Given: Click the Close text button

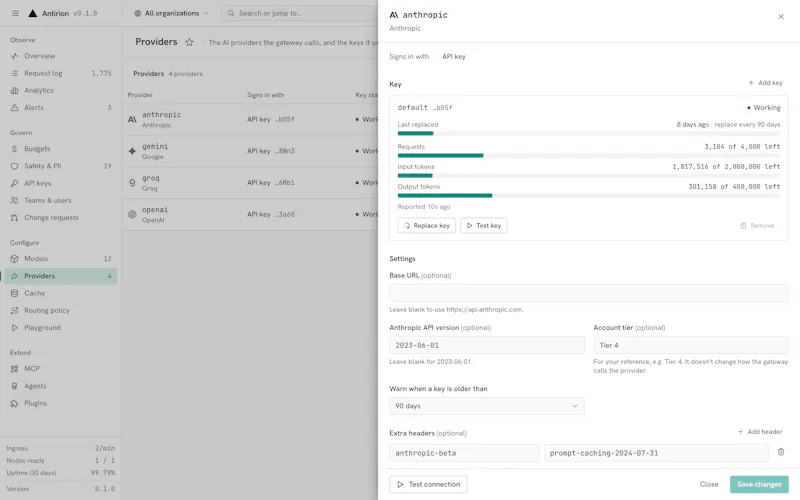Looking at the screenshot, I should 709,484.
